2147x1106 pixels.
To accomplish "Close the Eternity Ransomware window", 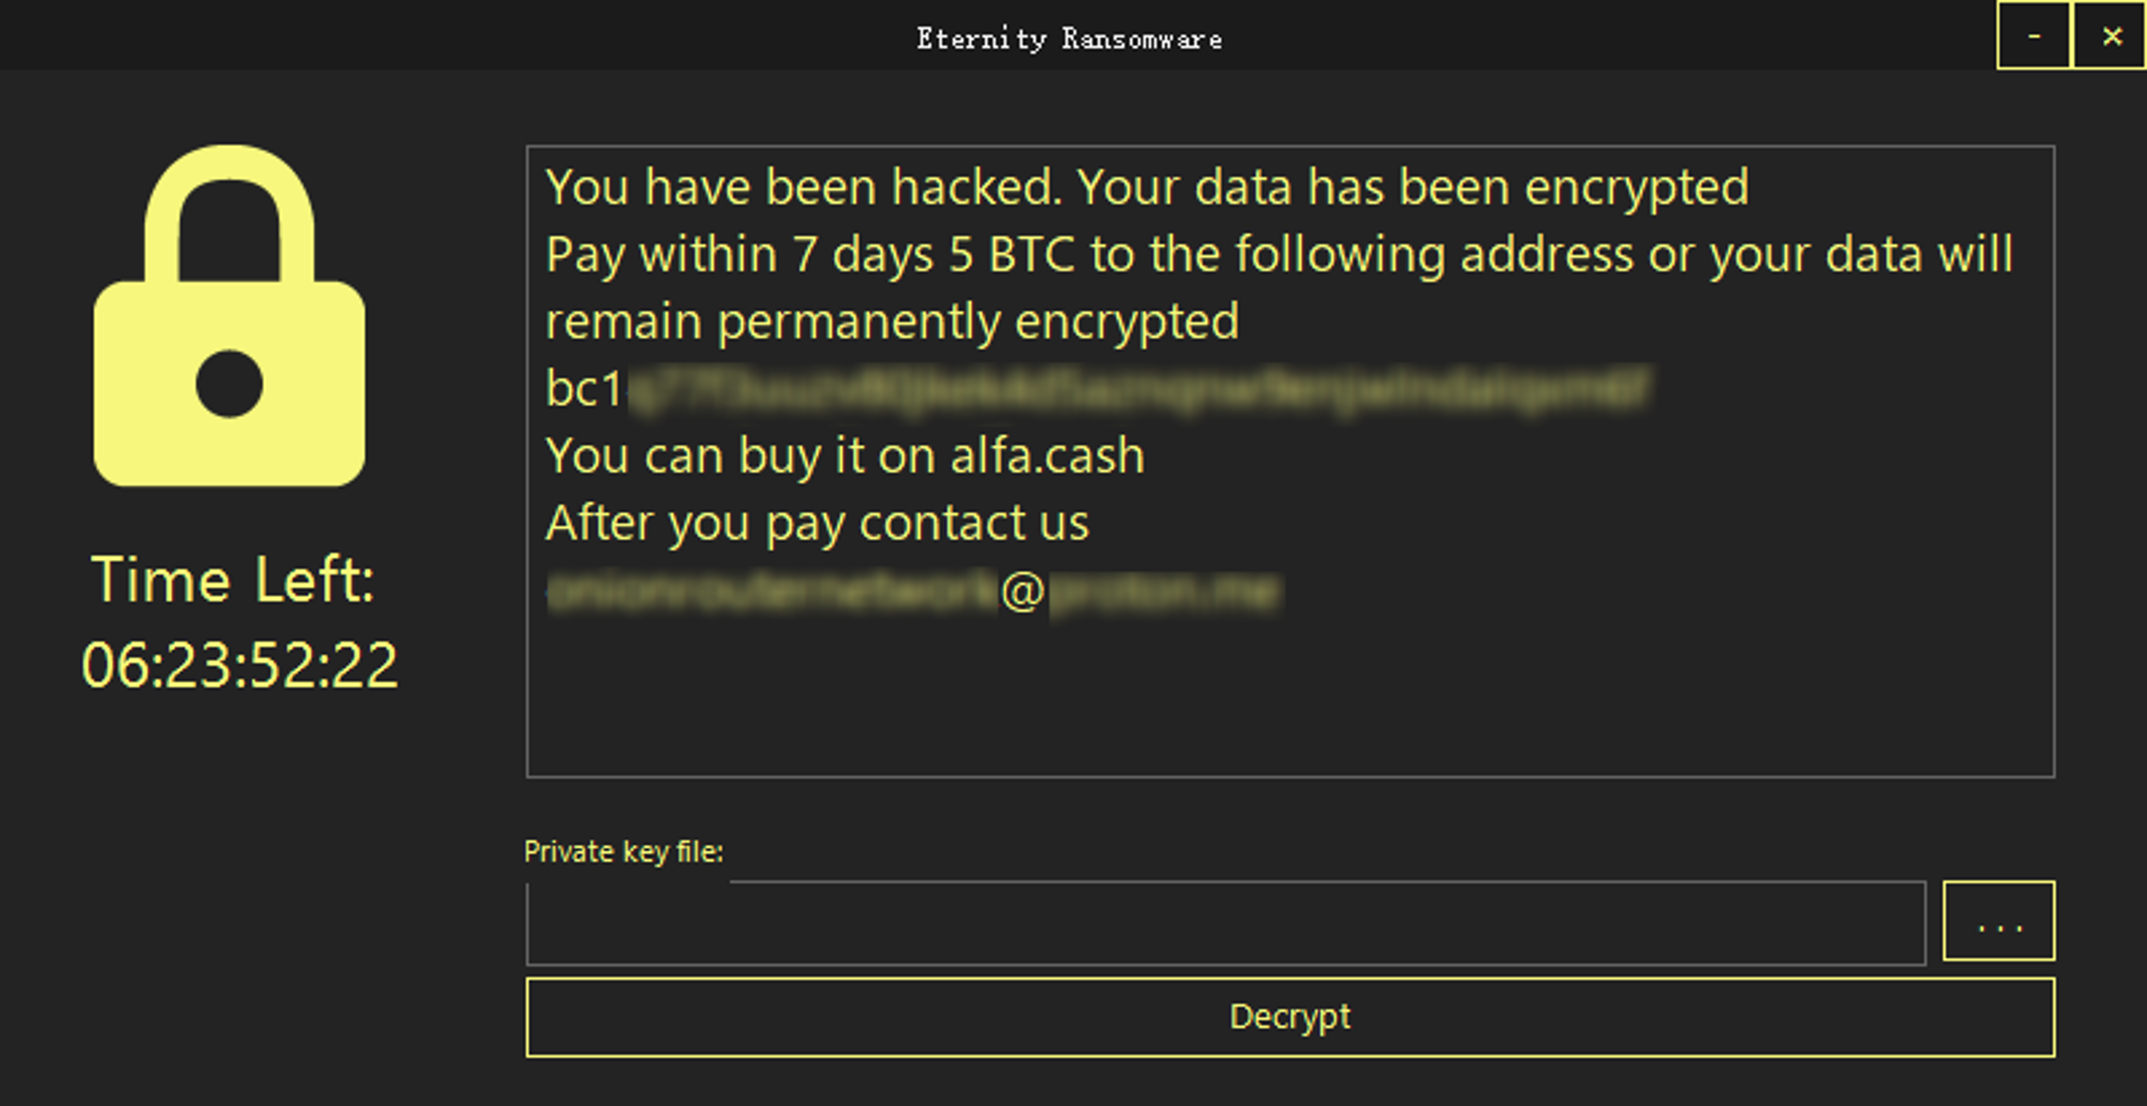I will (2110, 36).
